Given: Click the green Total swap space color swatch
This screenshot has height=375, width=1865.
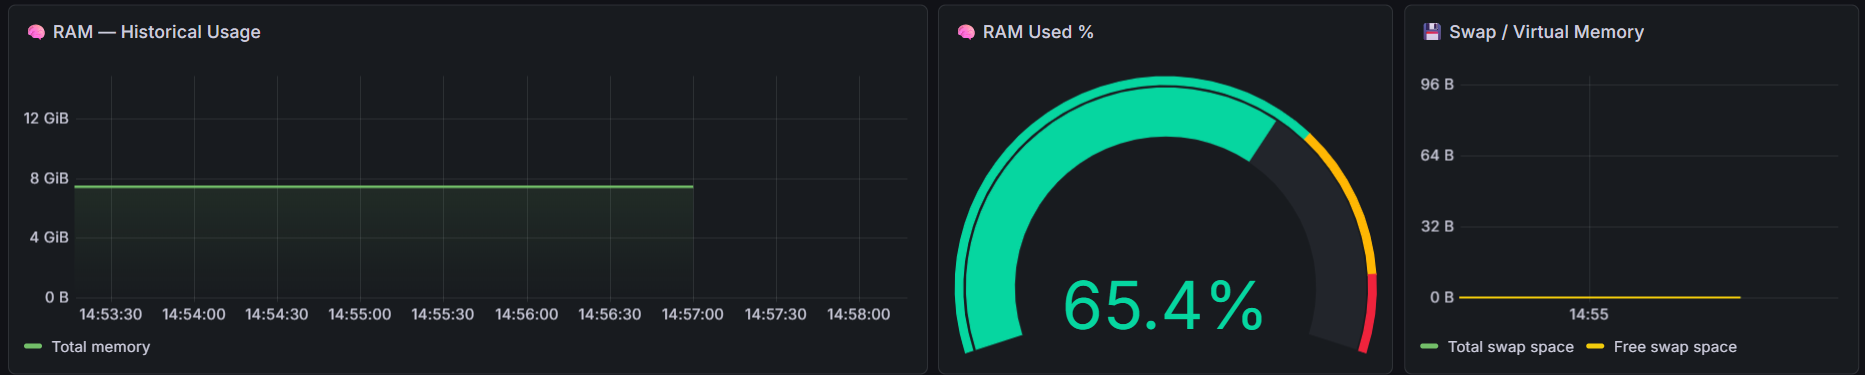Looking at the screenshot, I should (x=1429, y=347).
